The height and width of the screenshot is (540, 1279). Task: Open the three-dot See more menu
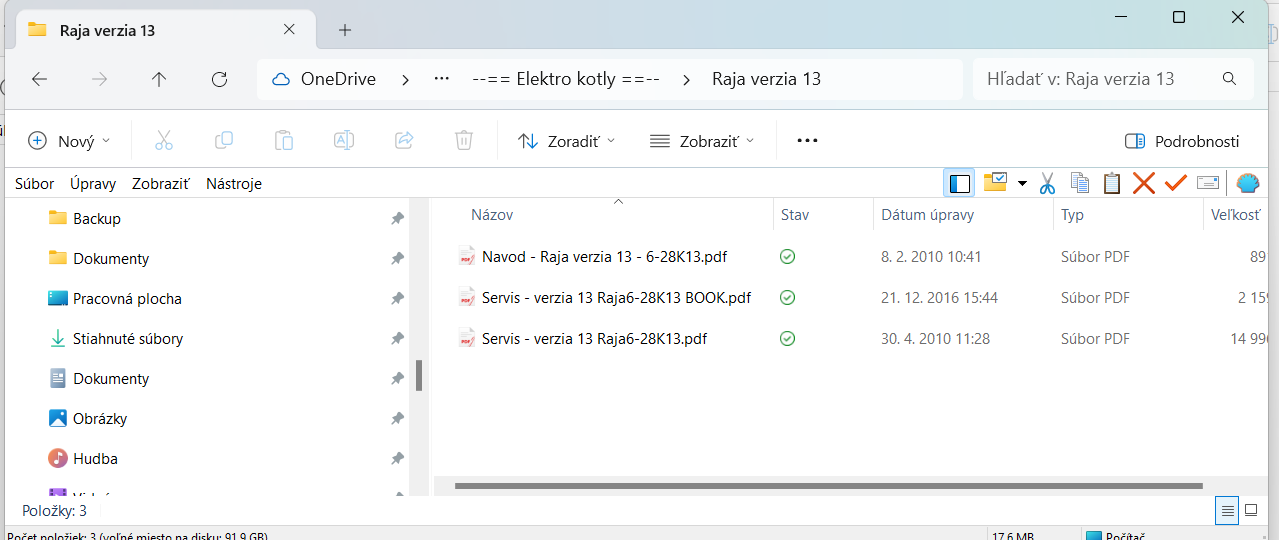(807, 141)
